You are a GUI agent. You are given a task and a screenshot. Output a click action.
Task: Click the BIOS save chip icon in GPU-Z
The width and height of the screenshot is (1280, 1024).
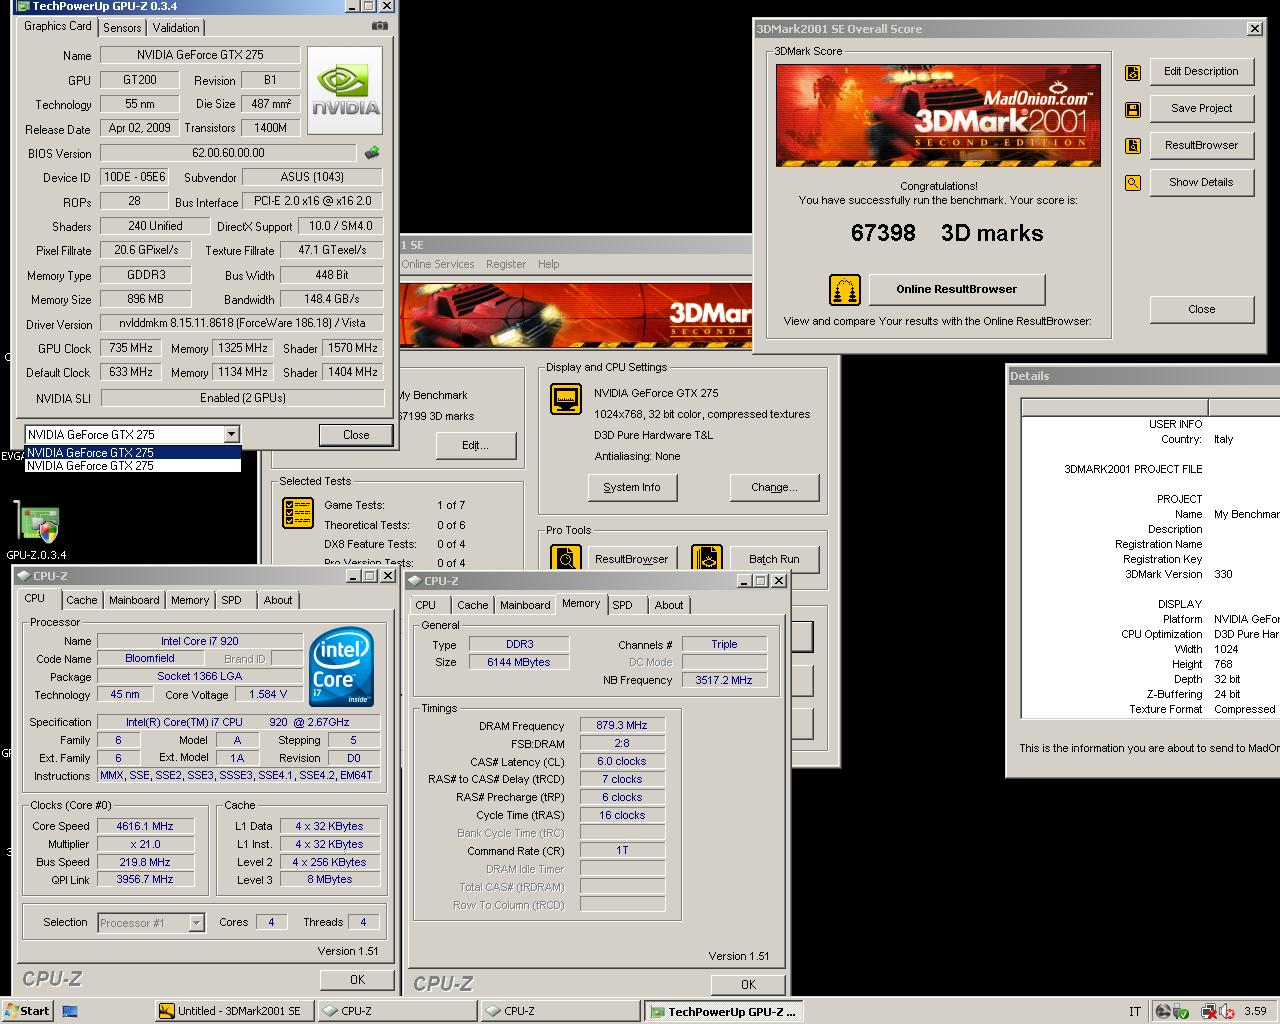pyautogui.click(x=372, y=153)
